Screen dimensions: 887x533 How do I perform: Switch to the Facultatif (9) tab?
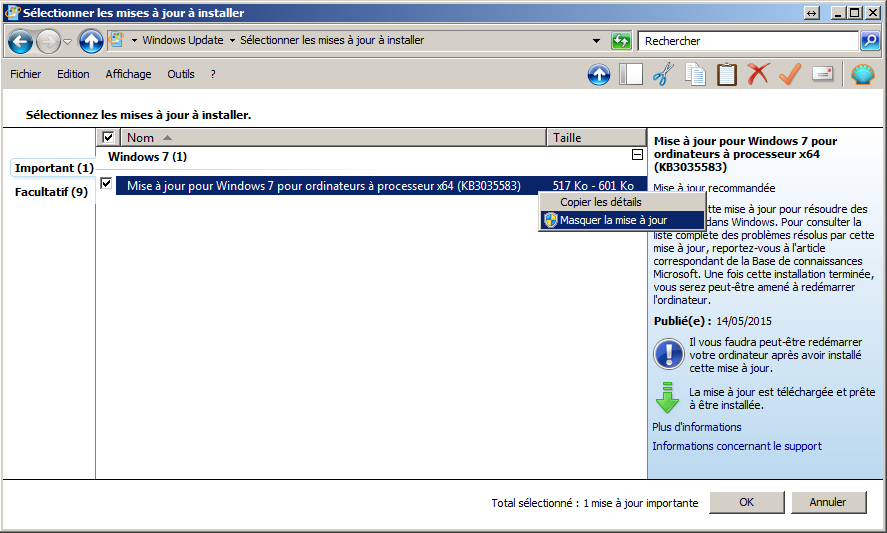(x=51, y=192)
